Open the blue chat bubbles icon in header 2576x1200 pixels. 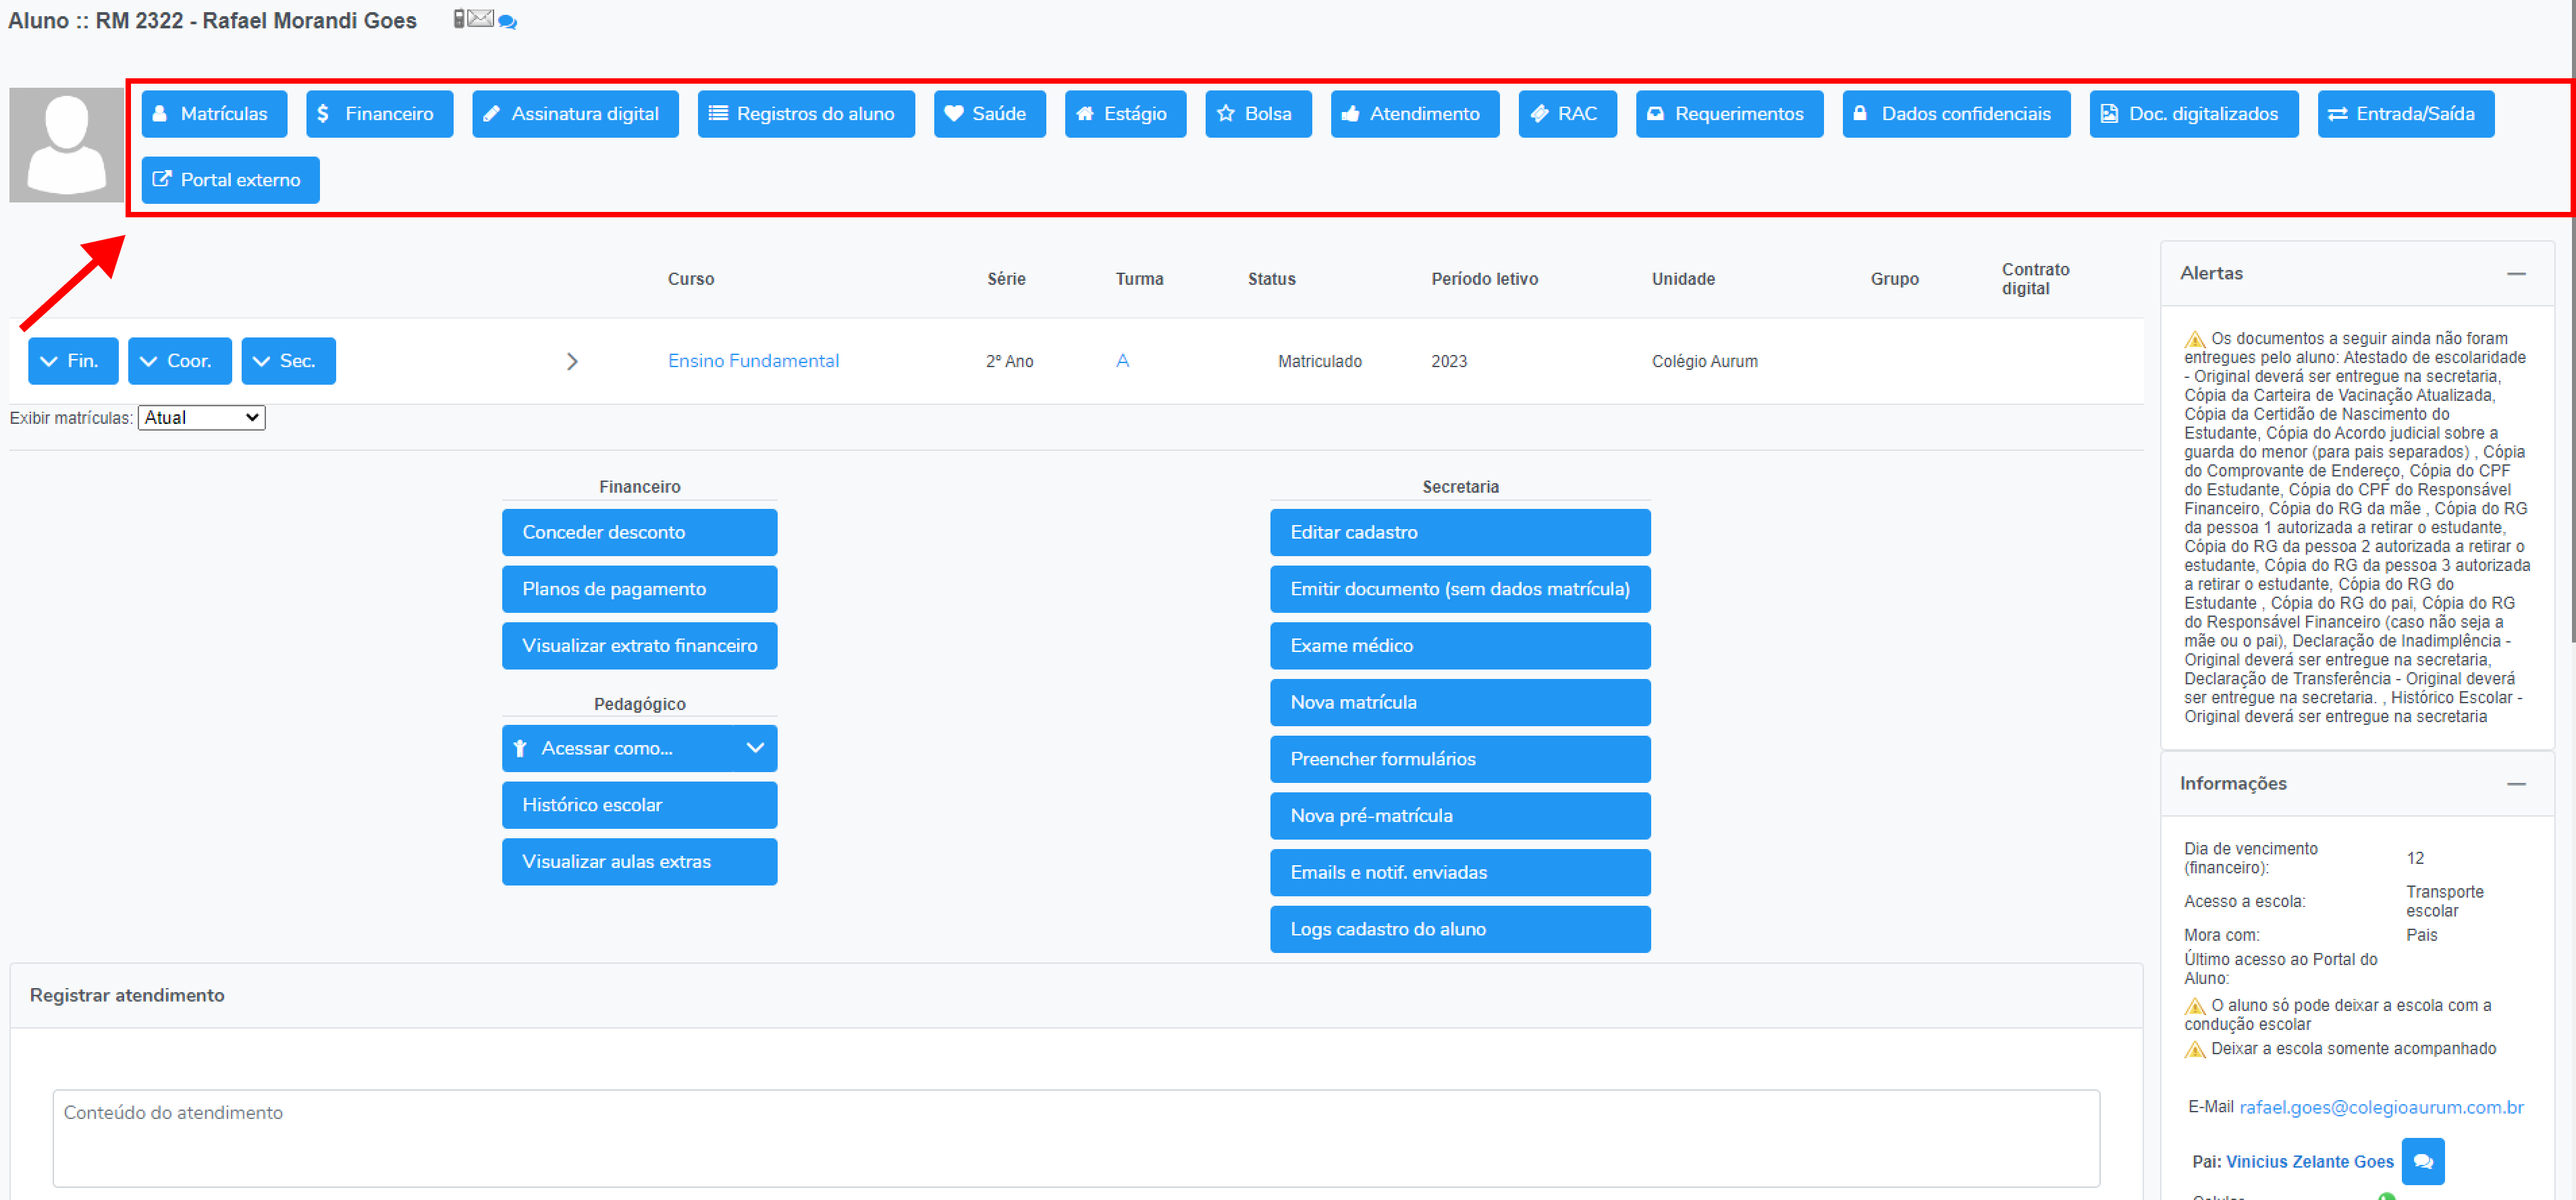(x=507, y=22)
